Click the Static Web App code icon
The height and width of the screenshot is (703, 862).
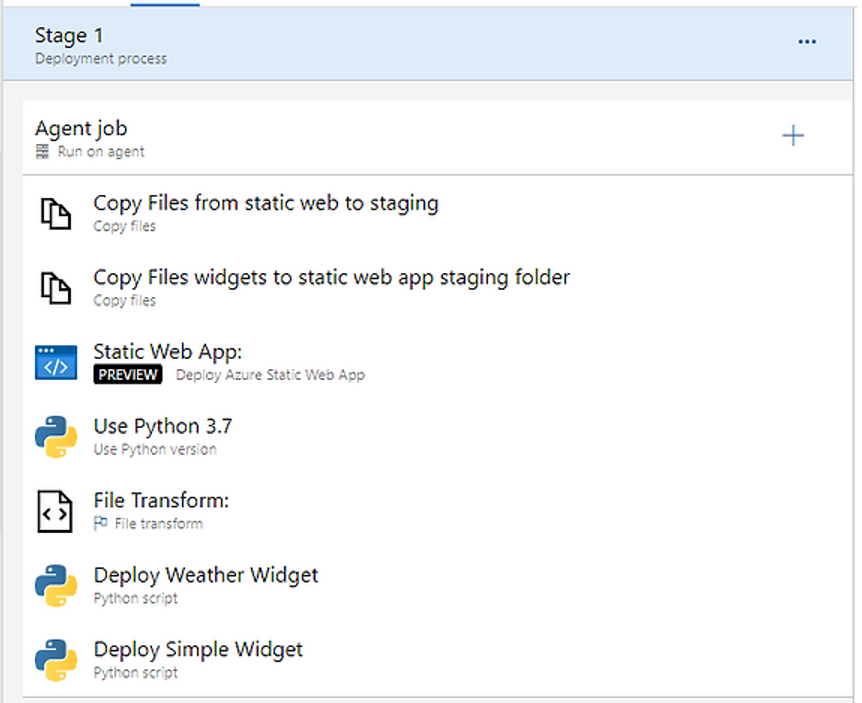(56, 362)
